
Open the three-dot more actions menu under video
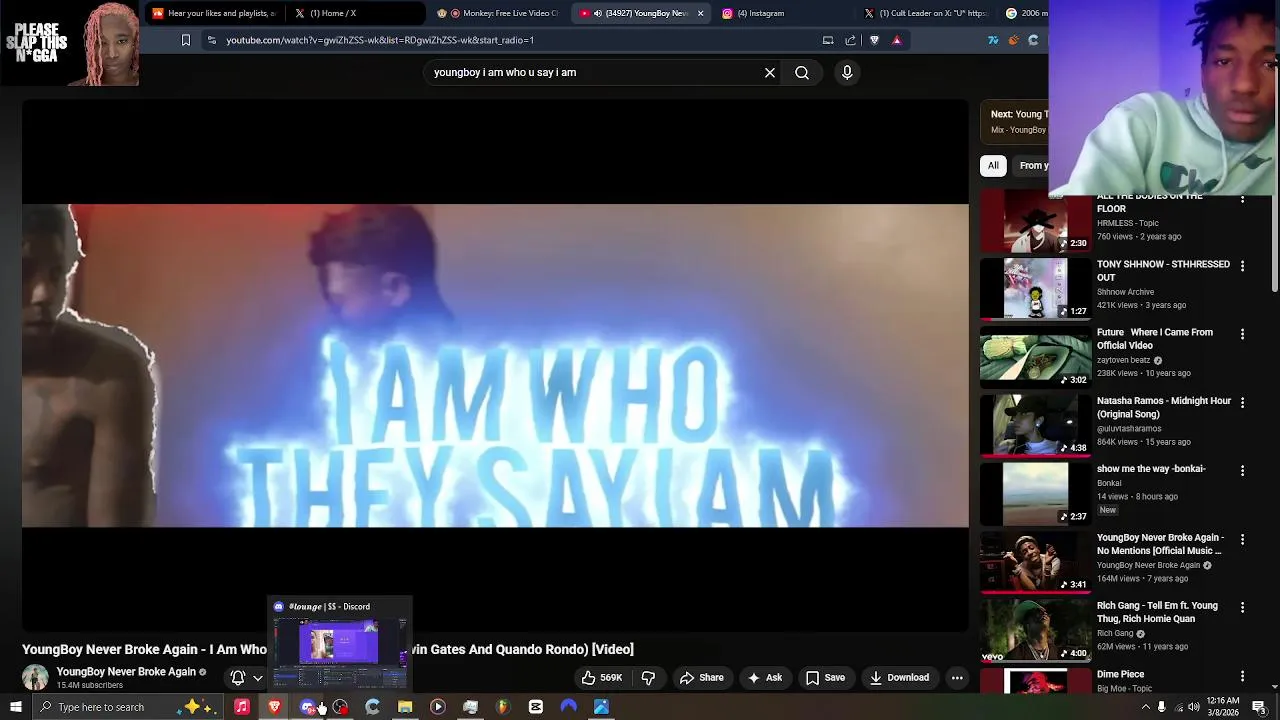(957, 677)
